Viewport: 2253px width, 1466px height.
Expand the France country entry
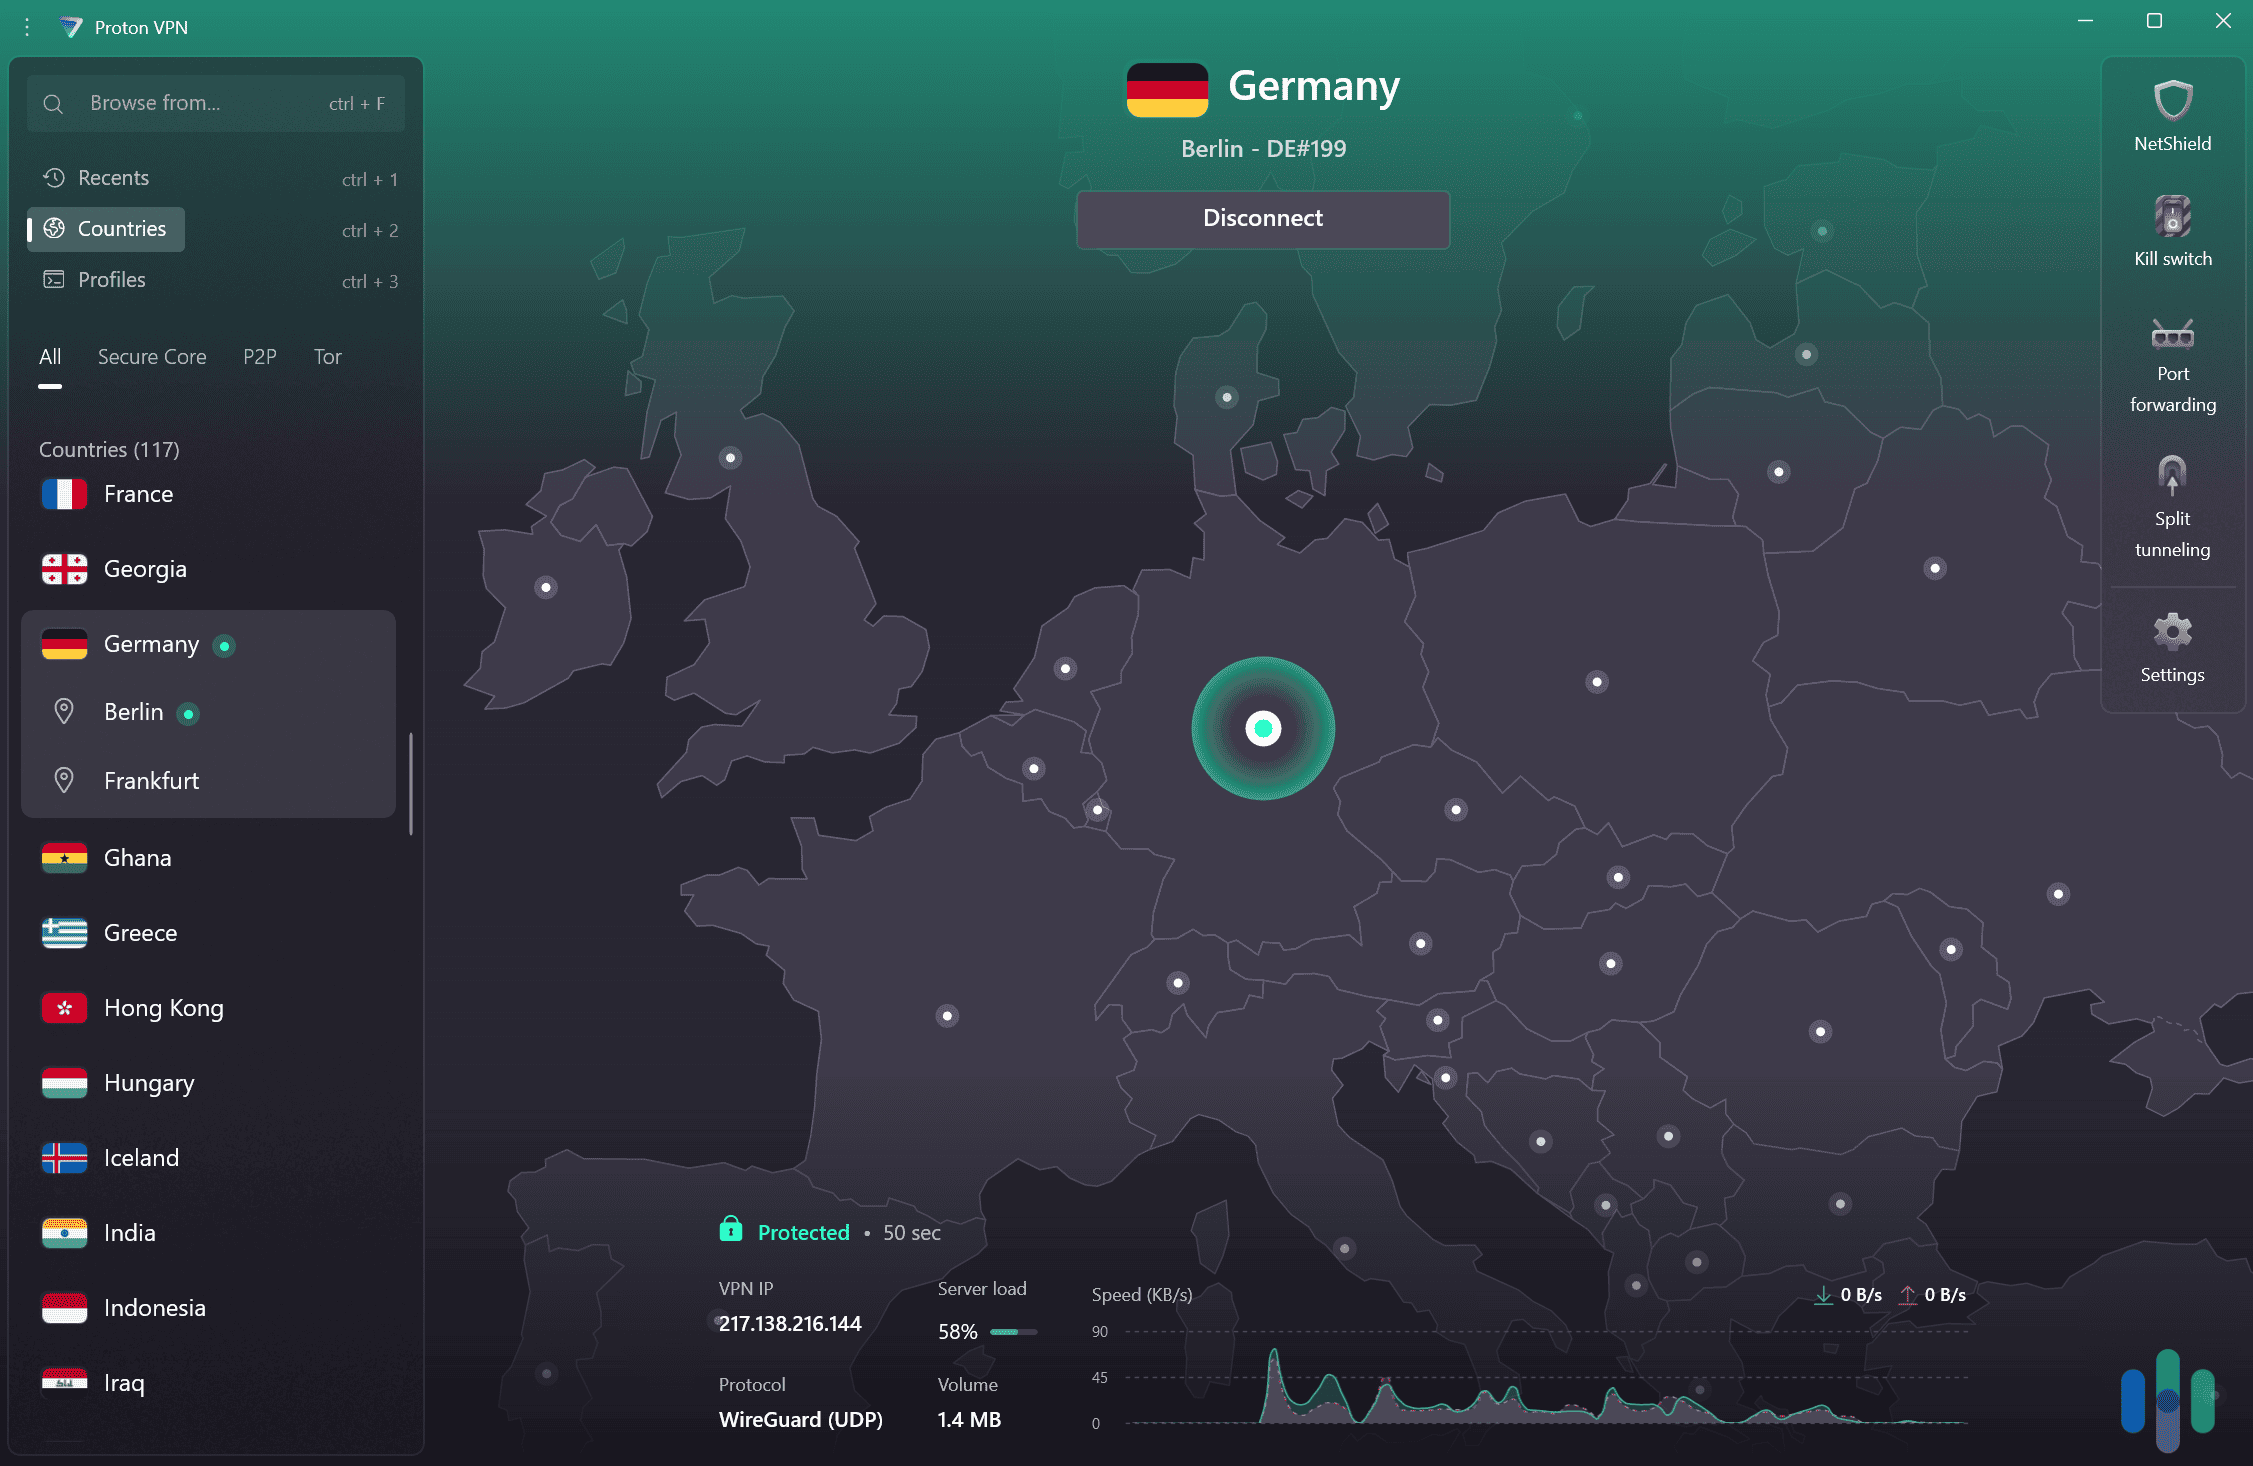(x=137, y=494)
